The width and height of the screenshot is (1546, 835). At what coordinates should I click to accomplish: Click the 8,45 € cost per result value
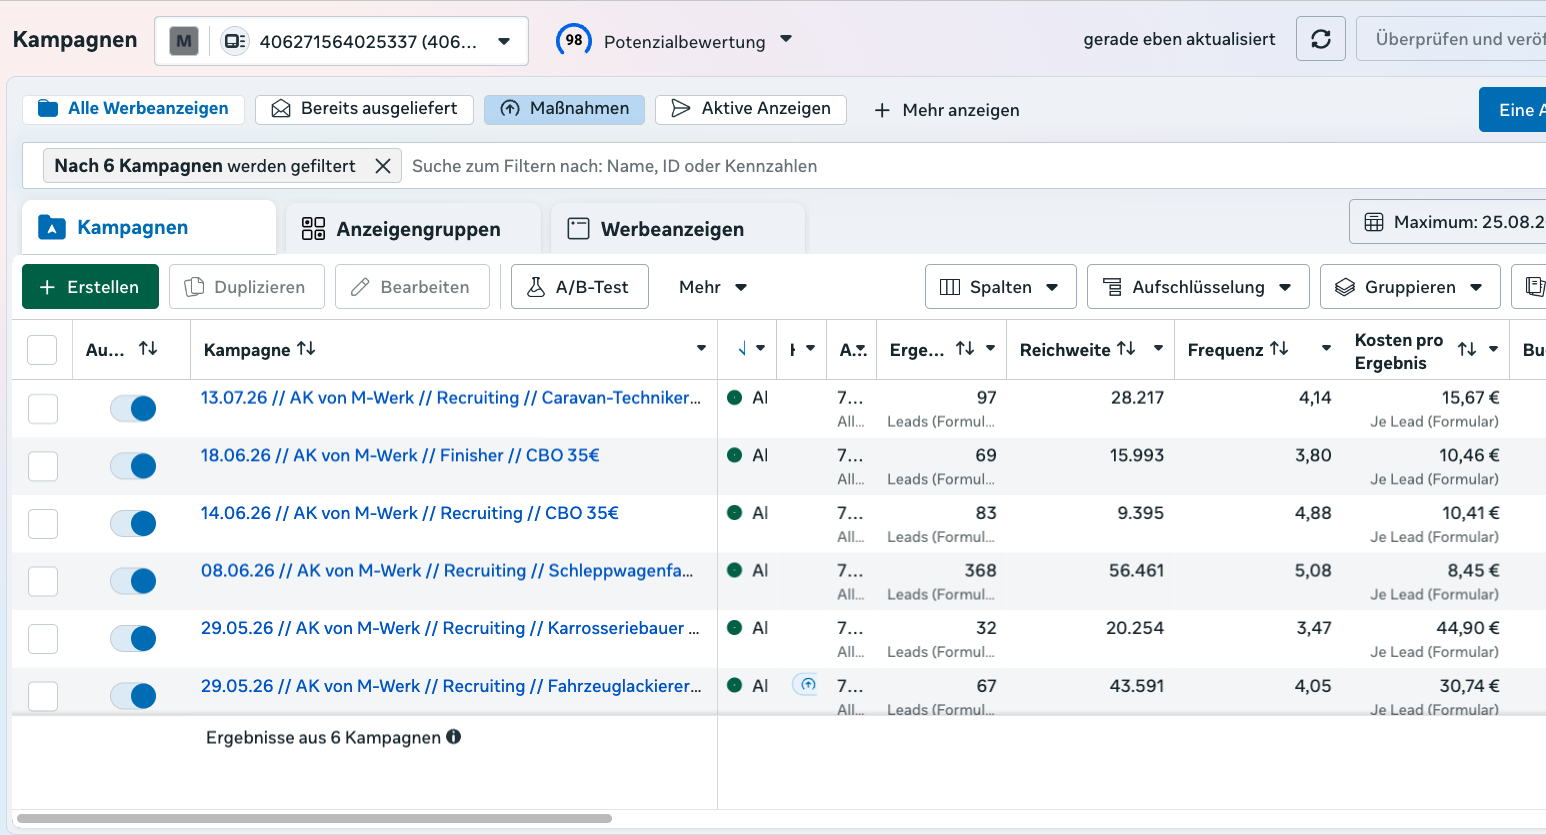coord(1473,571)
